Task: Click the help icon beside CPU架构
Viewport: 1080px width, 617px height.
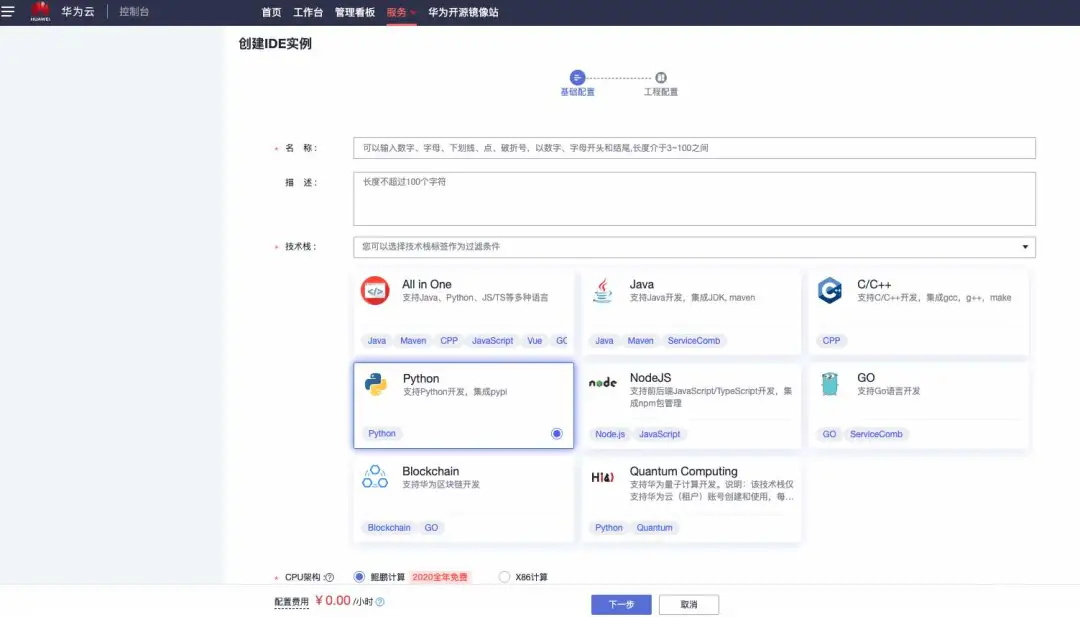Action: (329, 577)
